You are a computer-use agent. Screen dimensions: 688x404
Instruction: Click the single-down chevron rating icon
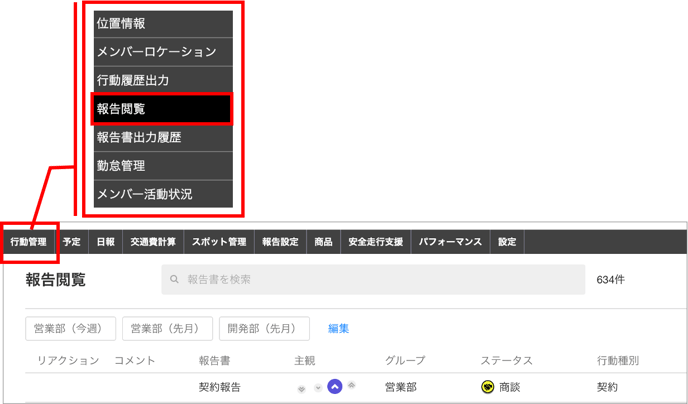(318, 388)
